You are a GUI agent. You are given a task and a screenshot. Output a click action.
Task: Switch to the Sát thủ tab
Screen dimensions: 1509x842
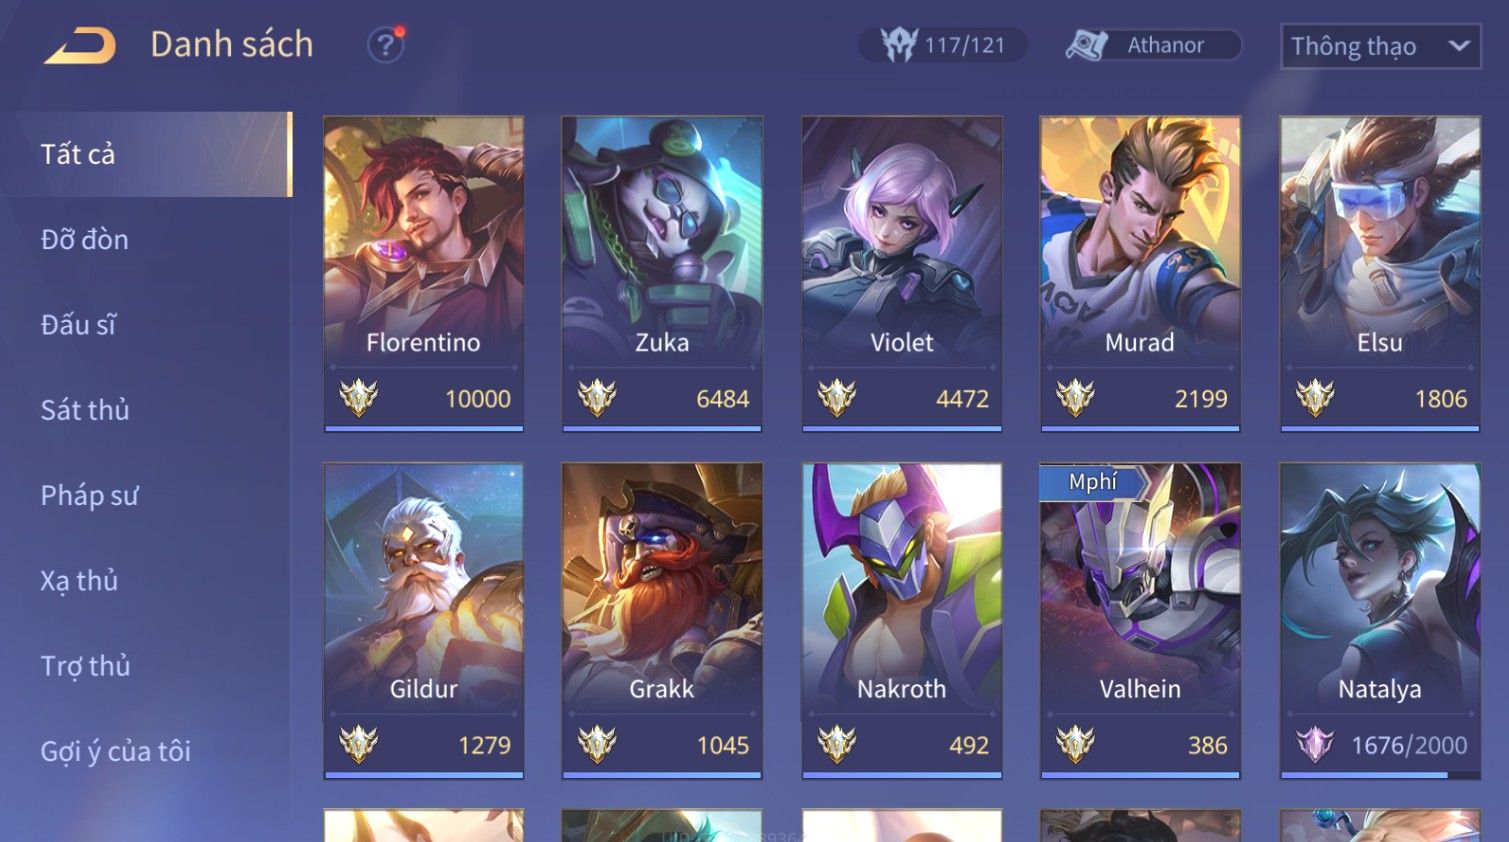[85, 410]
